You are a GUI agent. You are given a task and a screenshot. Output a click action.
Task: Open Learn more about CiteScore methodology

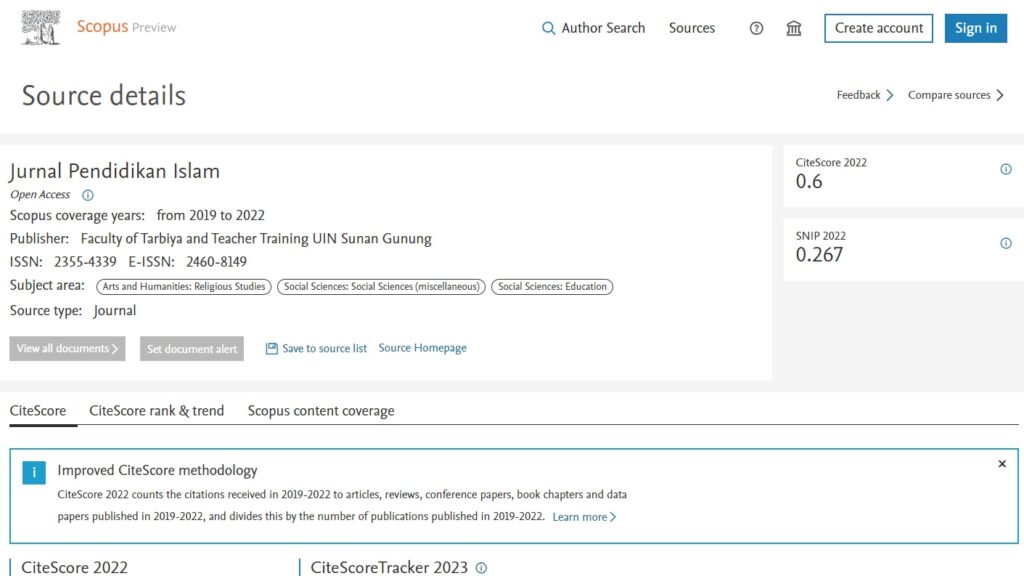point(584,517)
